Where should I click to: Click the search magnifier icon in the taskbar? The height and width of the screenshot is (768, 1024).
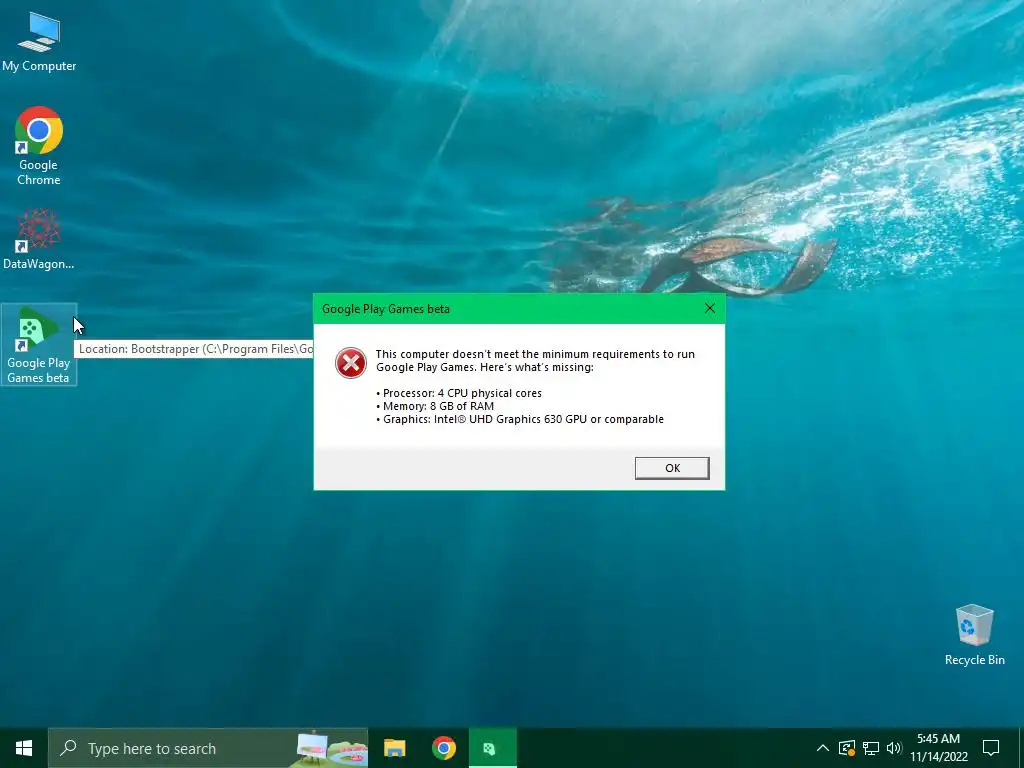point(68,748)
